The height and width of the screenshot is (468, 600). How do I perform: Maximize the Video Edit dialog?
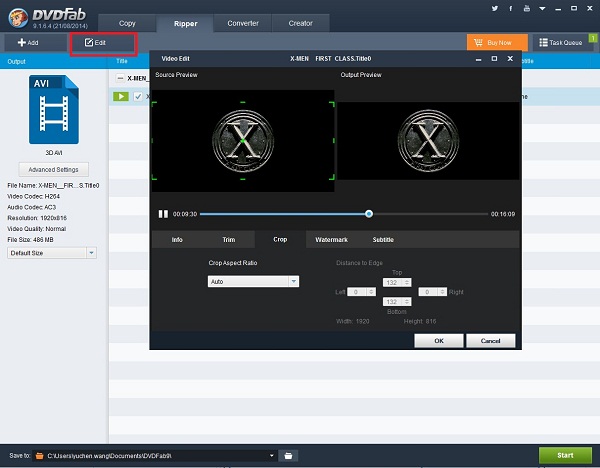[x=494, y=59]
